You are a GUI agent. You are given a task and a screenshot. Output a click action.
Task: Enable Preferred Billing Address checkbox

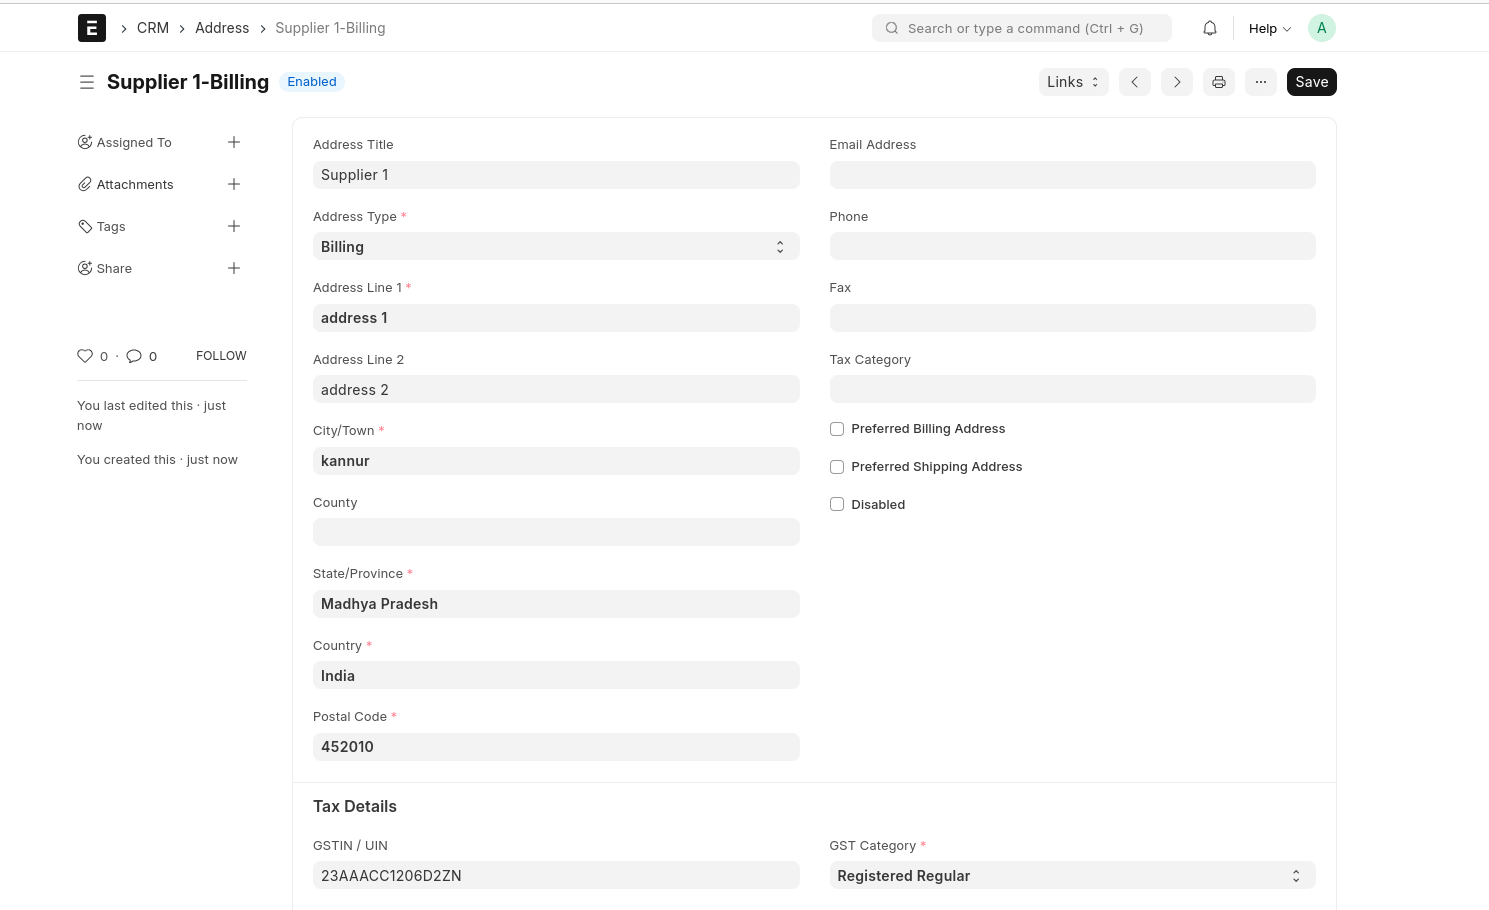click(837, 429)
